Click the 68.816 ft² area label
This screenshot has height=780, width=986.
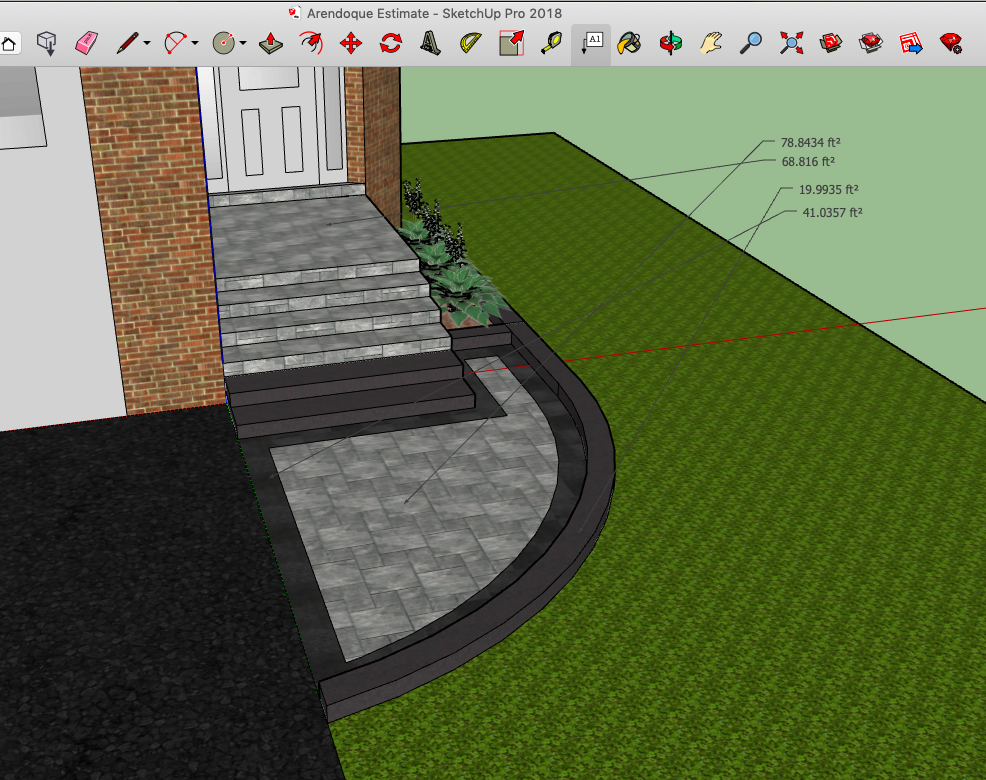[x=808, y=162]
